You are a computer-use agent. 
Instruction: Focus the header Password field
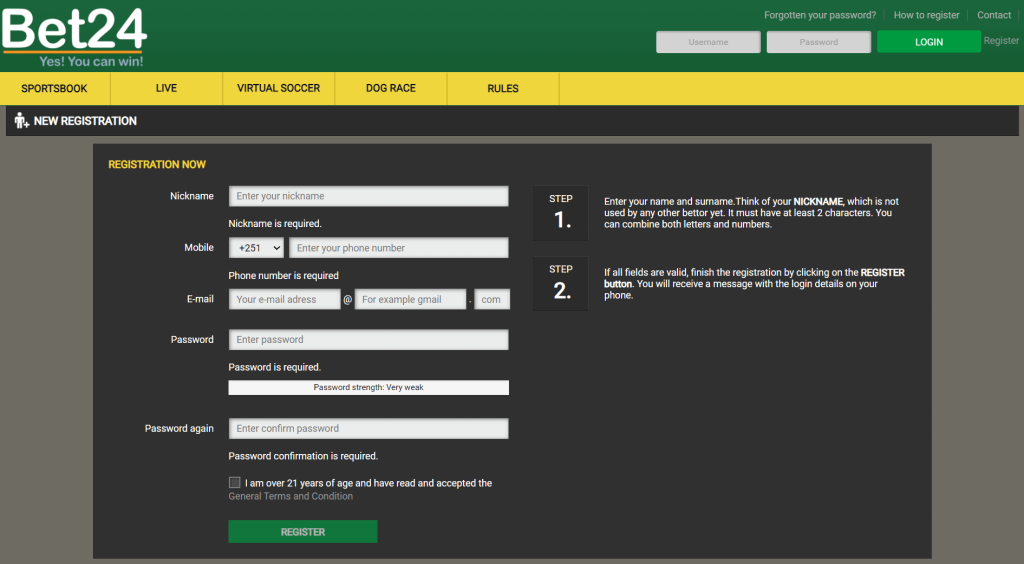pyautogui.click(x=819, y=42)
